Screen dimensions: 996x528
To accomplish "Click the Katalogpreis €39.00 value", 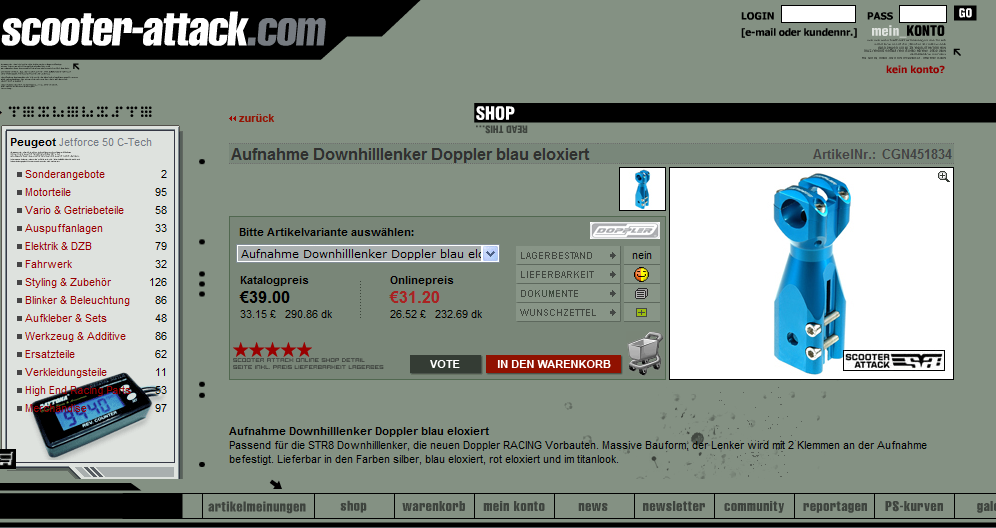I will point(265,297).
